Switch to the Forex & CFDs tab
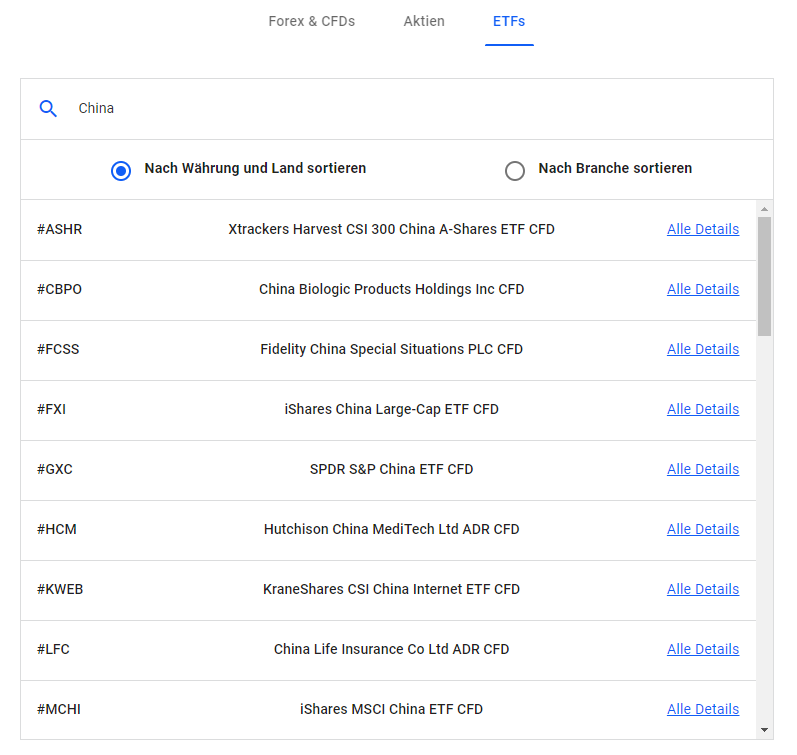This screenshot has height=755, width=797. (x=312, y=21)
